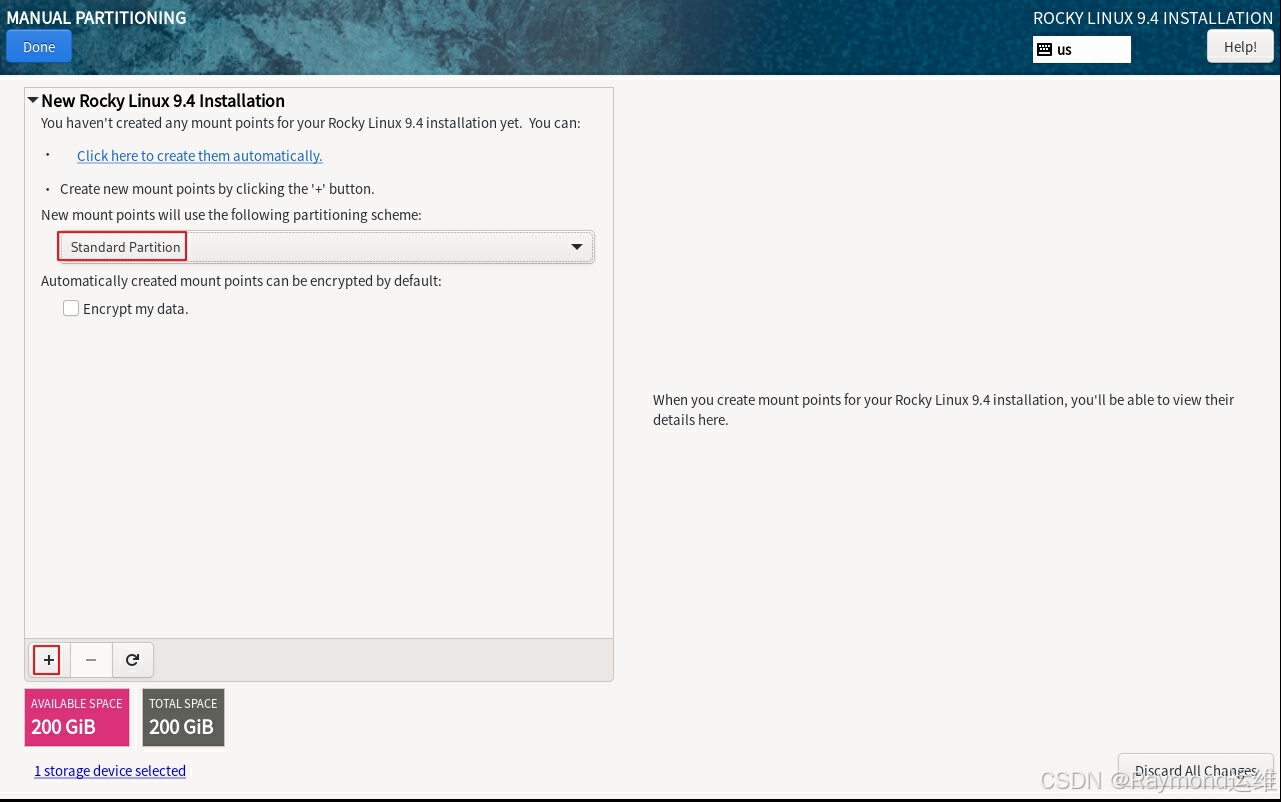Viewport: 1281px width, 802px height.
Task: Click the MANUAL PARTITIONING title text
Action: coord(96,17)
